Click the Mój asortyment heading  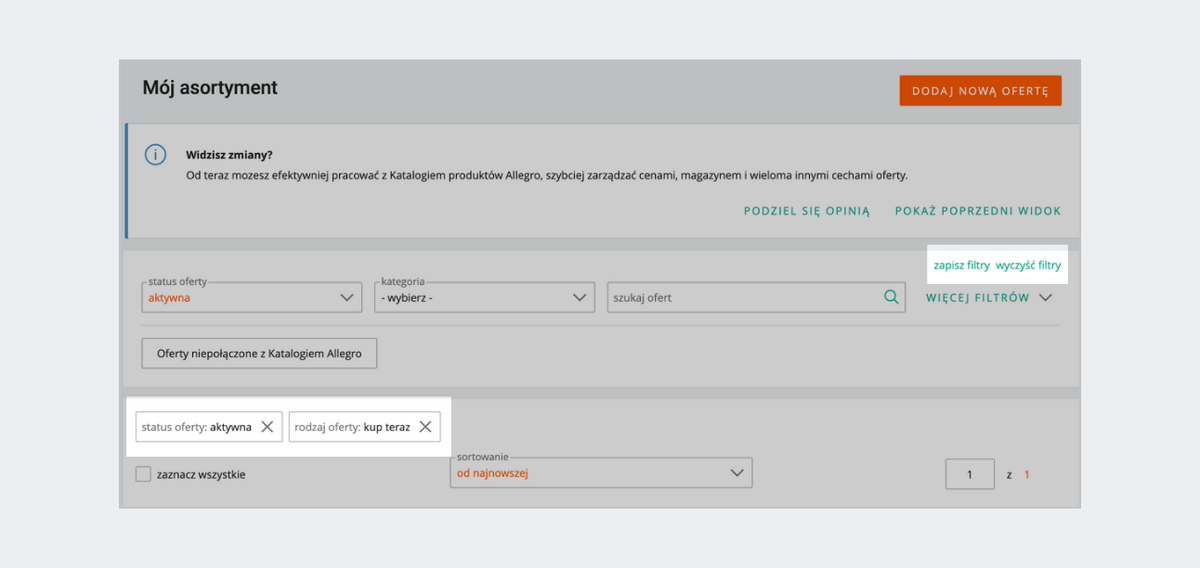pos(210,88)
